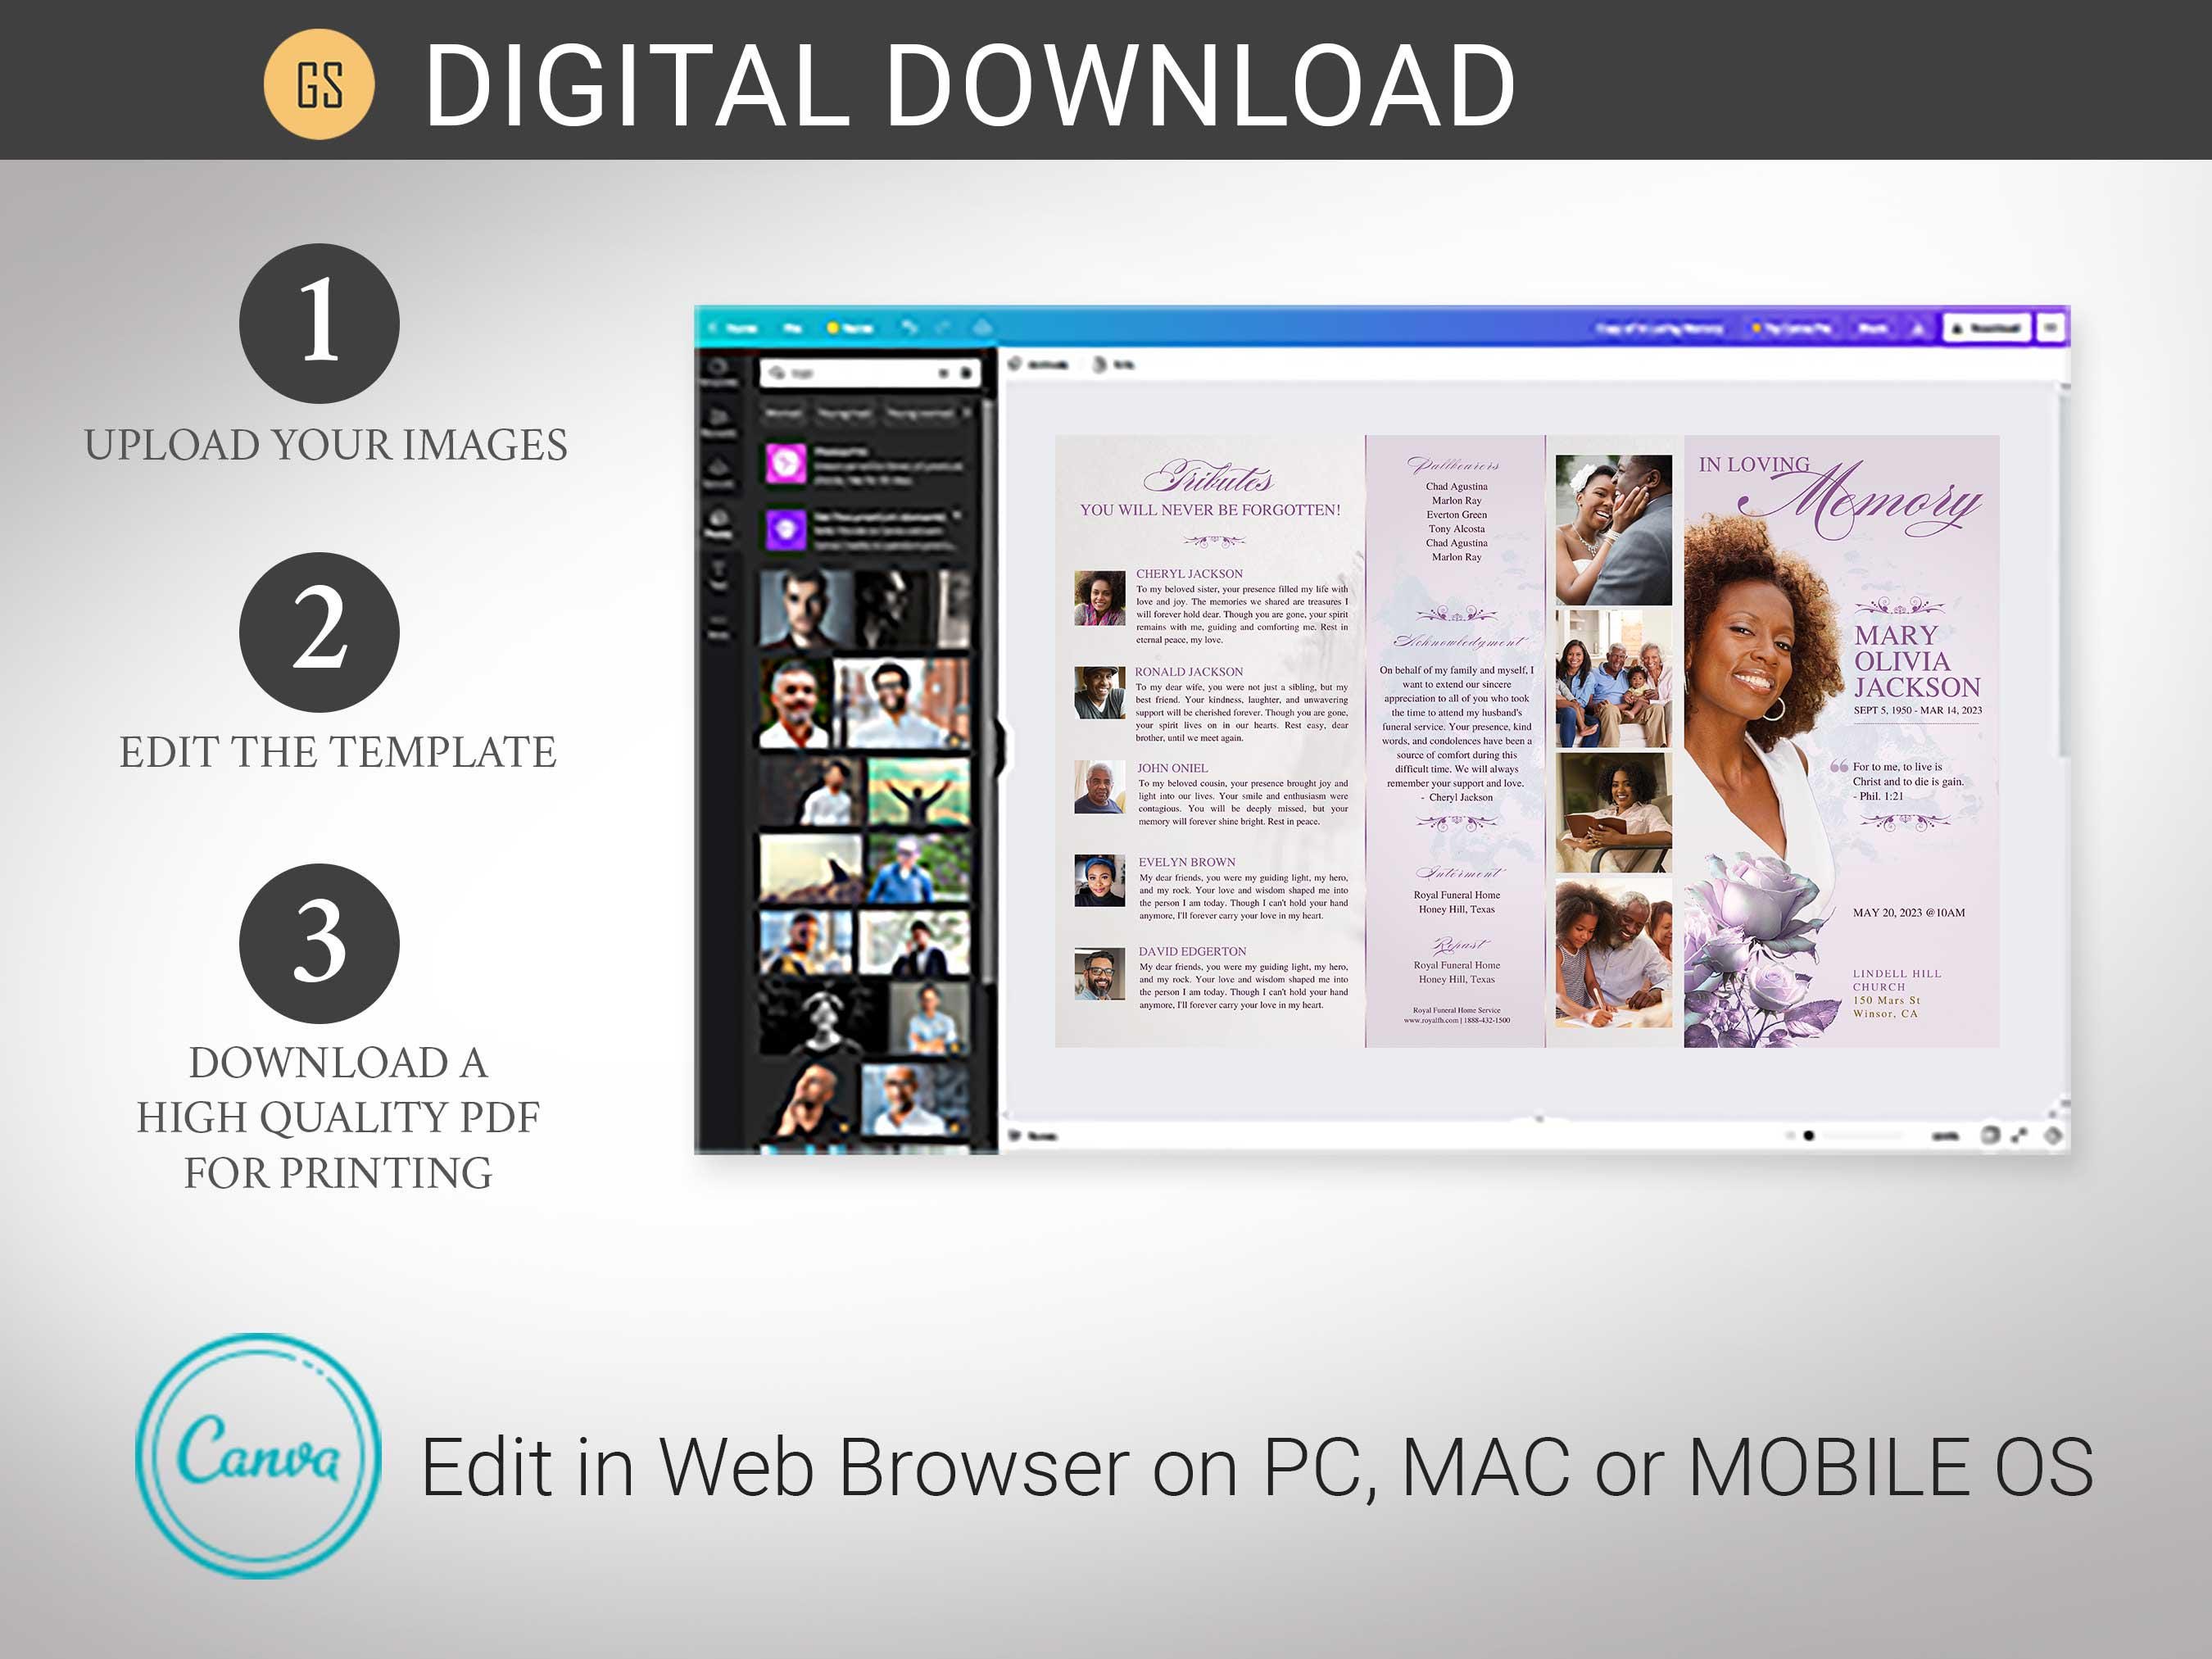Image resolution: width=2212 pixels, height=1659 pixels.
Task: Click the Redo arrow in Canva header
Action: [x=942, y=328]
